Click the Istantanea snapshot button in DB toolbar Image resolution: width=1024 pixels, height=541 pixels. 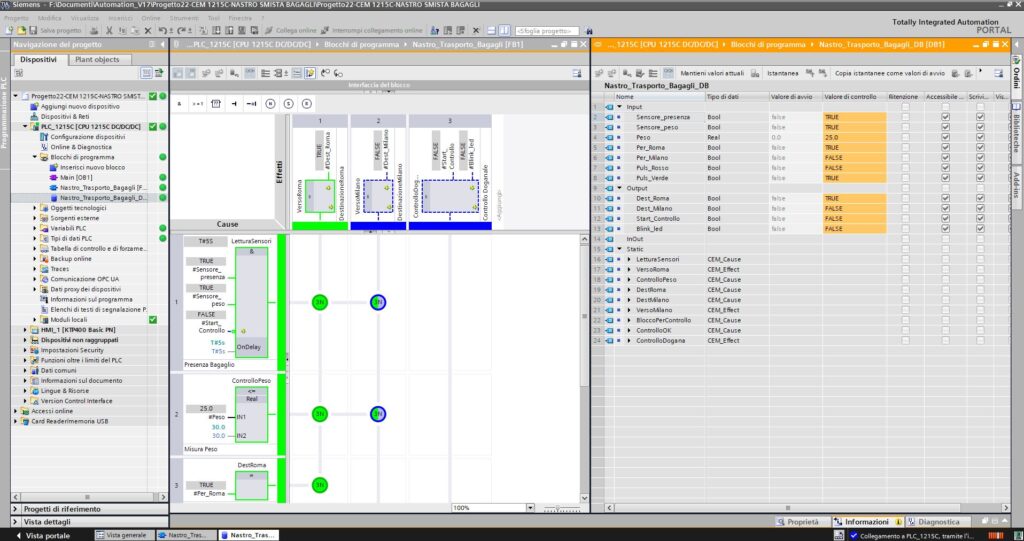783,74
